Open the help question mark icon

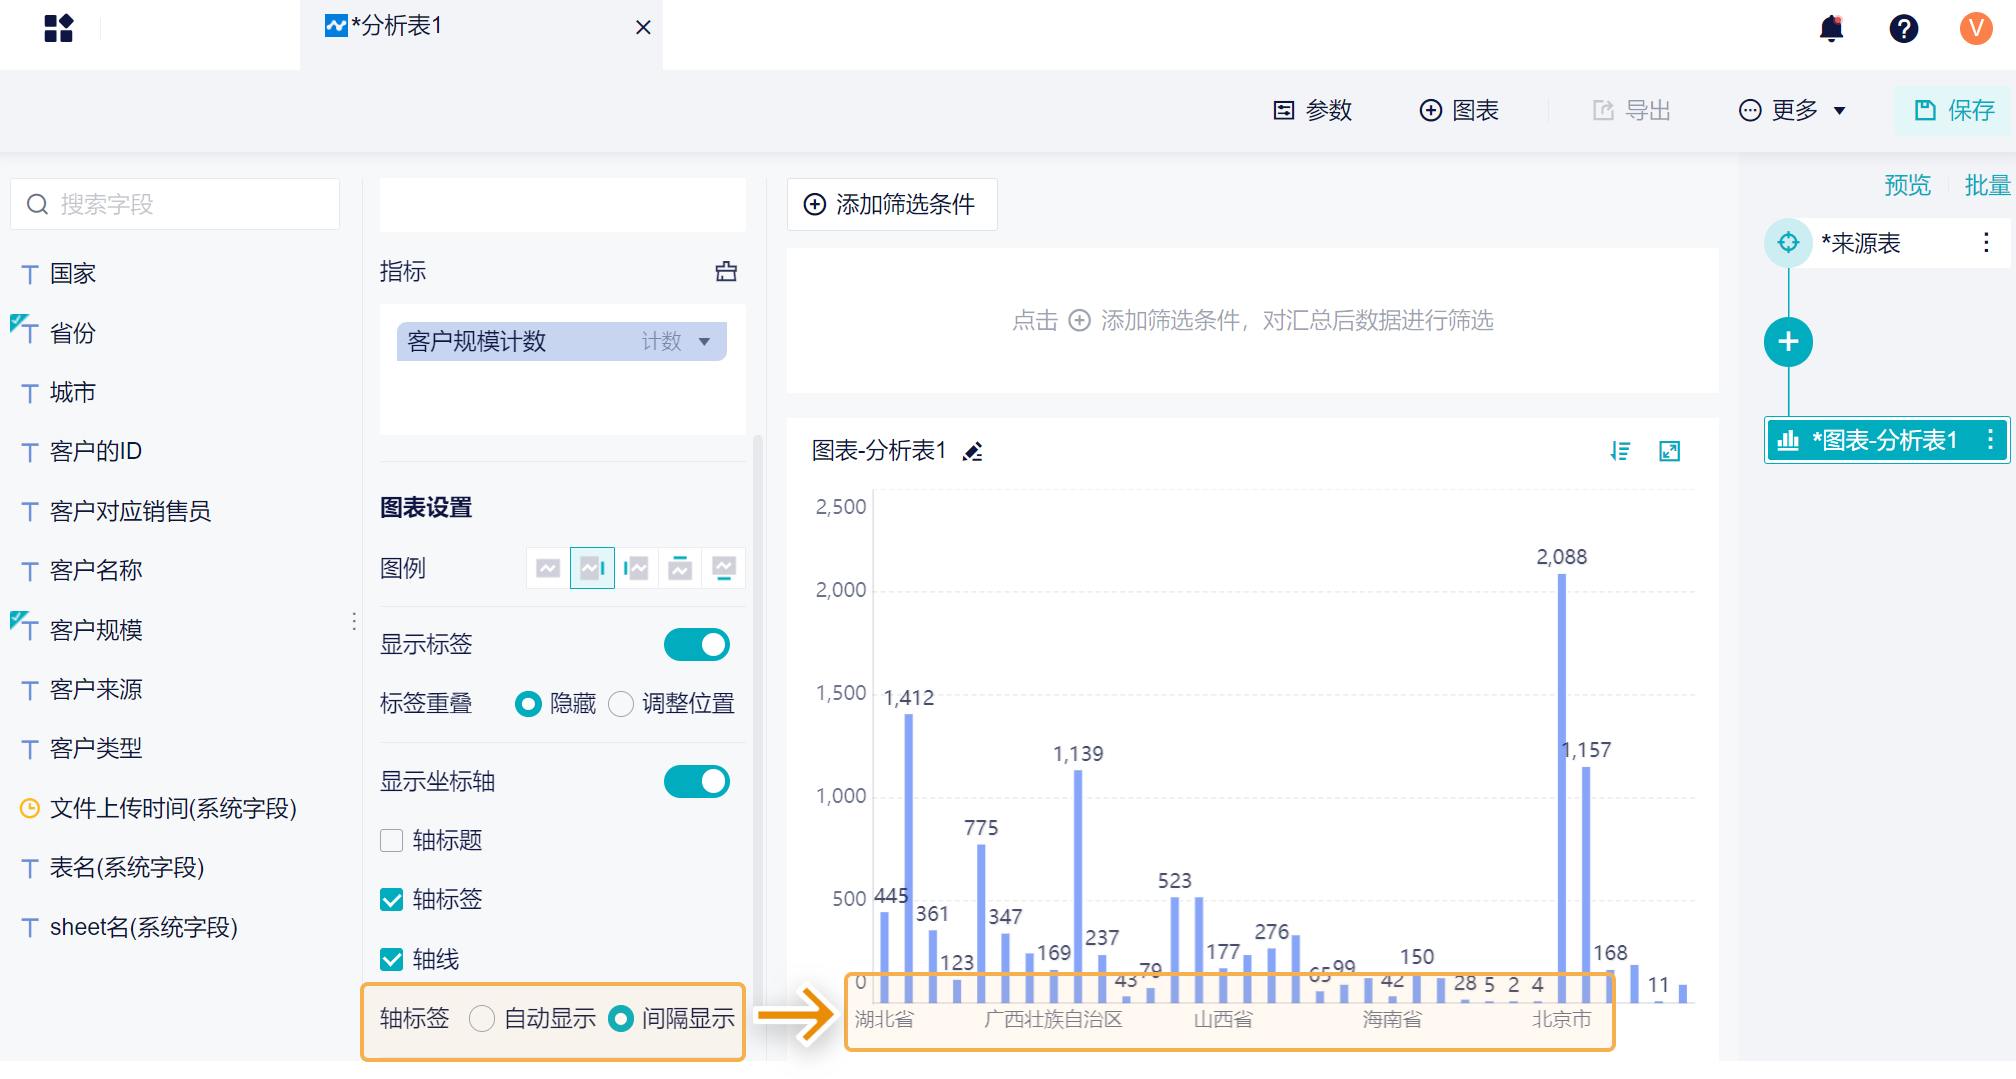point(1903,28)
